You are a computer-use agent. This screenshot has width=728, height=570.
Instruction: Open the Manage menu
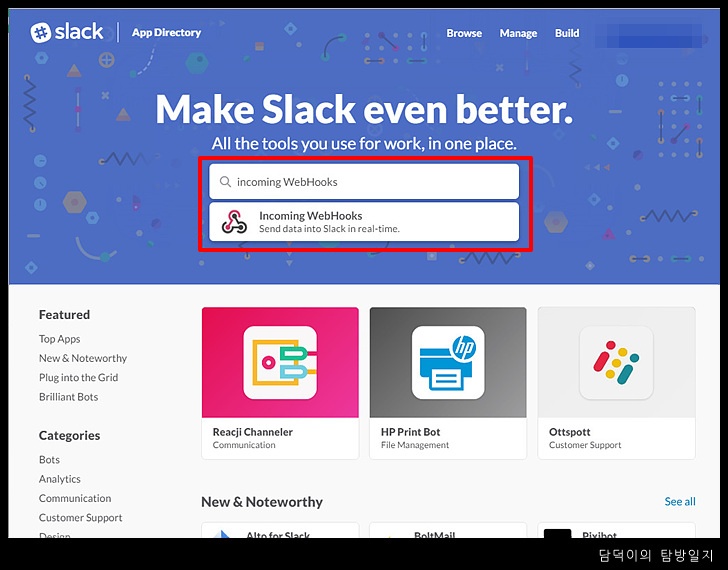tap(518, 33)
